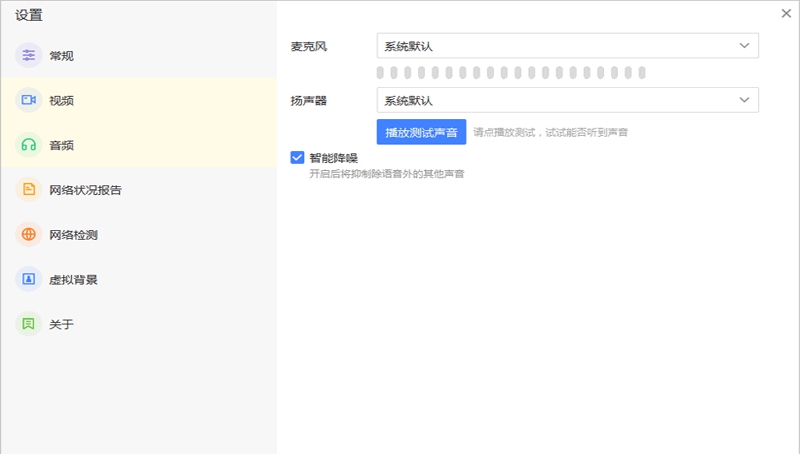800x454 pixels.
Task: Click the 扬声器 dropdown chevron arrow
Action: coord(744,100)
